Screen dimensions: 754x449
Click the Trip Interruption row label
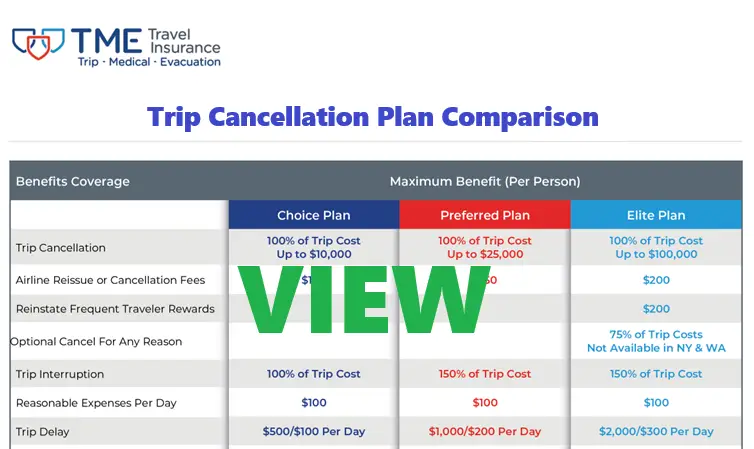60,375
